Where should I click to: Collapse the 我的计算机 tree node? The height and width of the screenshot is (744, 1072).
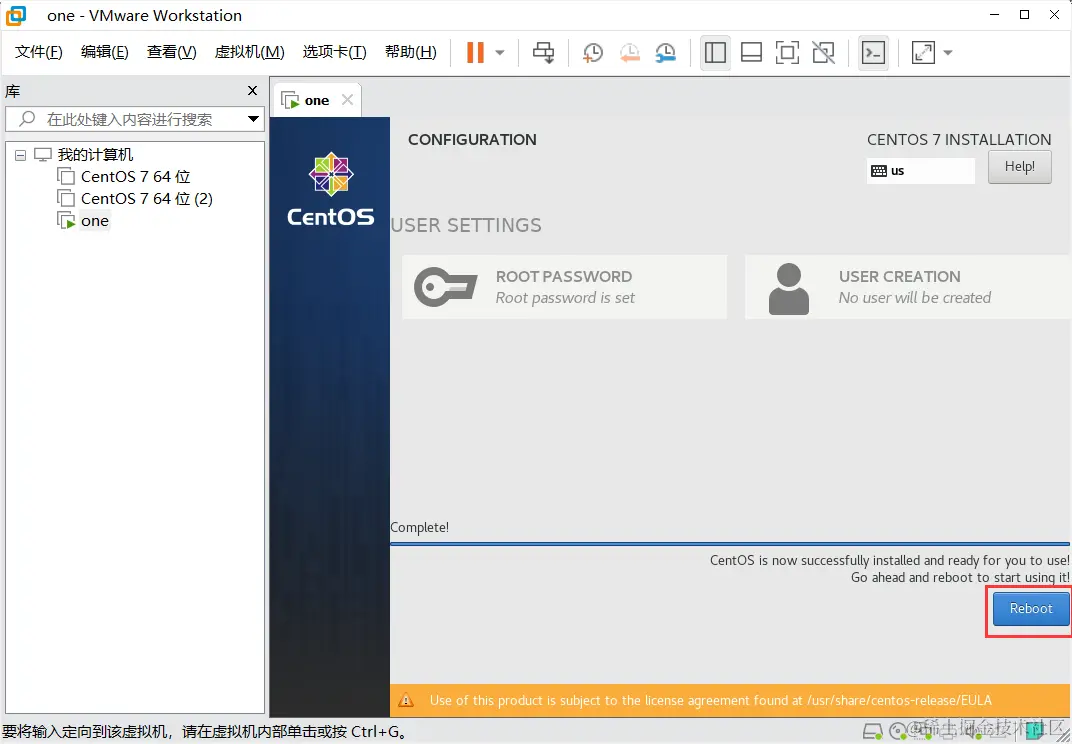coord(21,155)
